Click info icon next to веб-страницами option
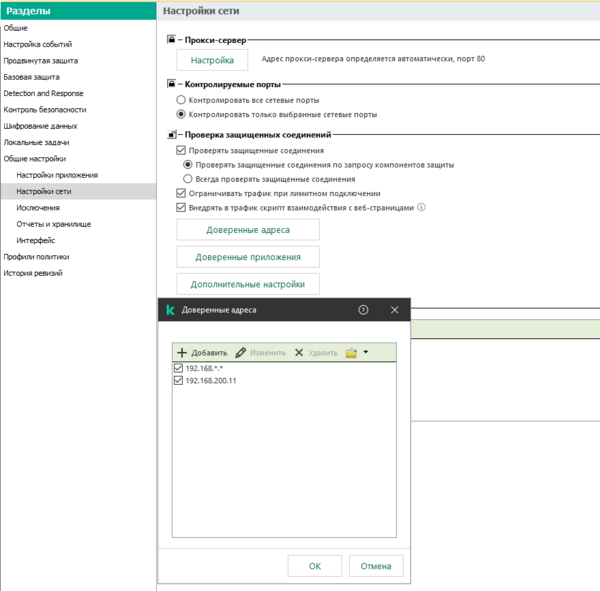The width and height of the screenshot is (600, 591). (x=421, y=208)
